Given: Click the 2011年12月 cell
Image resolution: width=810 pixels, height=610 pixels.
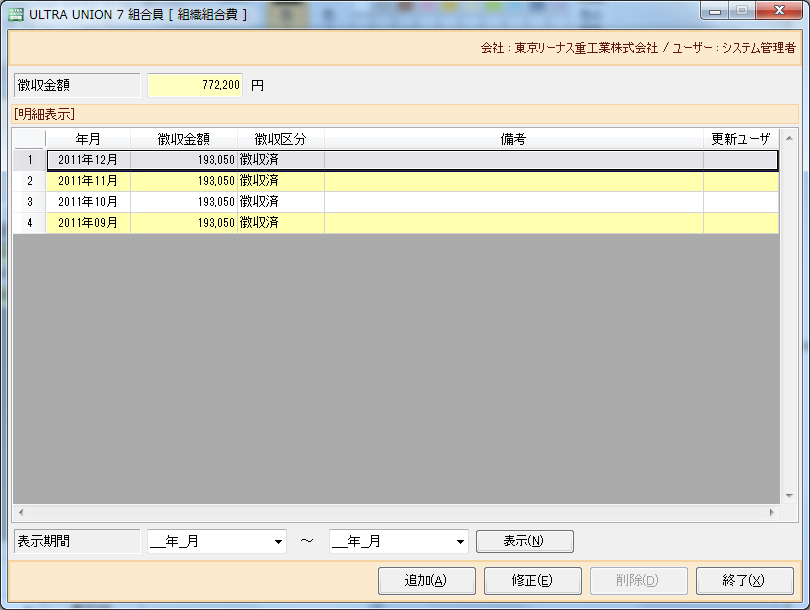Looking at the screenshot, I should (88, 160).
